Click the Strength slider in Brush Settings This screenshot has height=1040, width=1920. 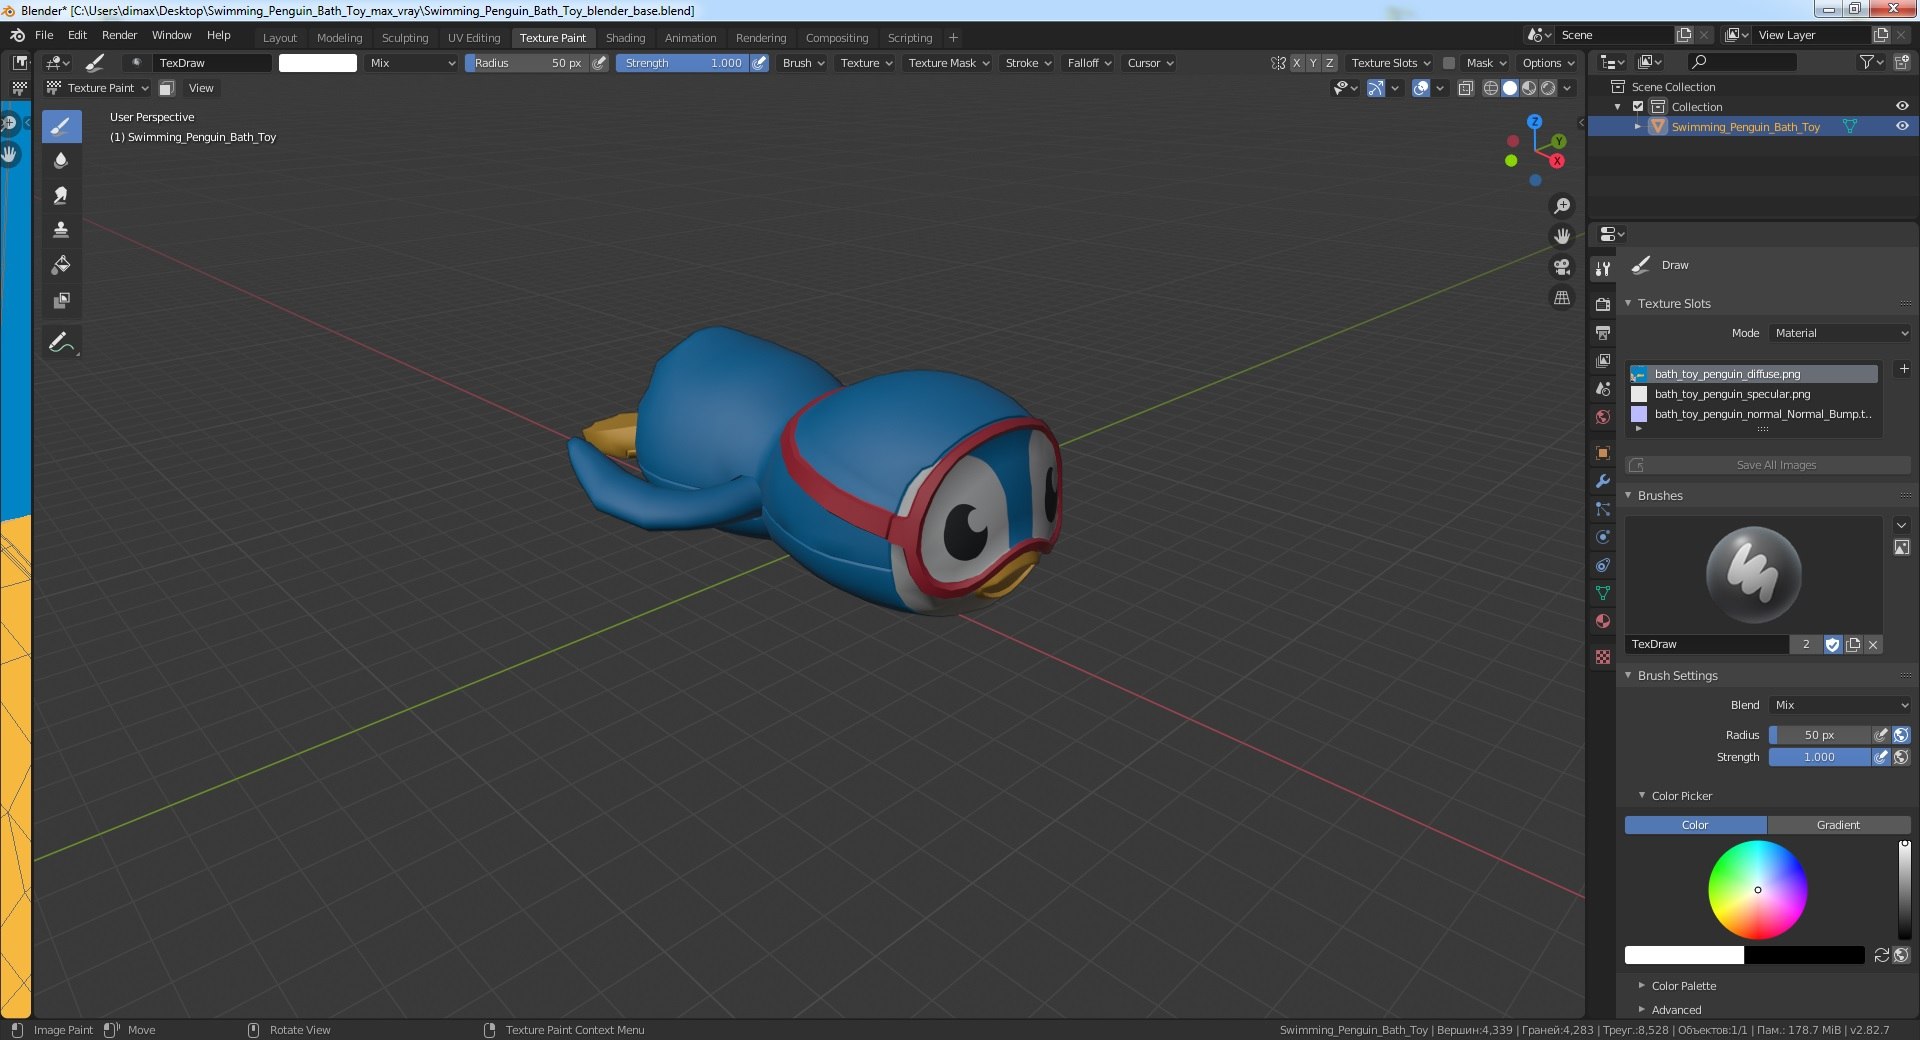click(x=1819, y=757)
